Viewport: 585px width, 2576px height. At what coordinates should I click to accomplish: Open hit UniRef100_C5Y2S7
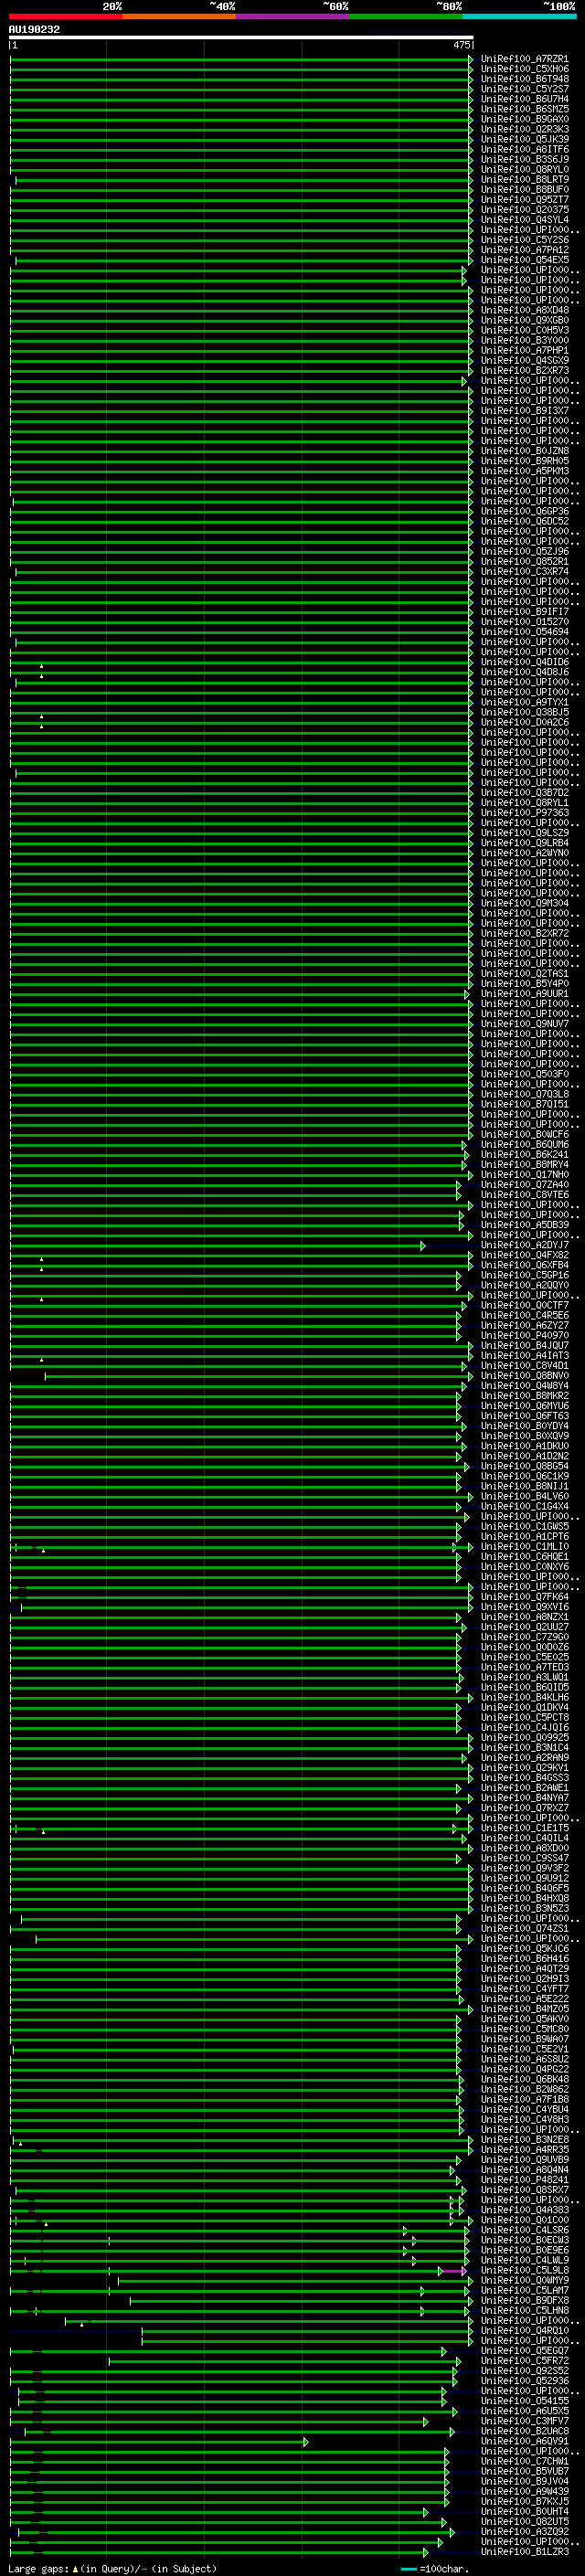(x=524, y=89)
